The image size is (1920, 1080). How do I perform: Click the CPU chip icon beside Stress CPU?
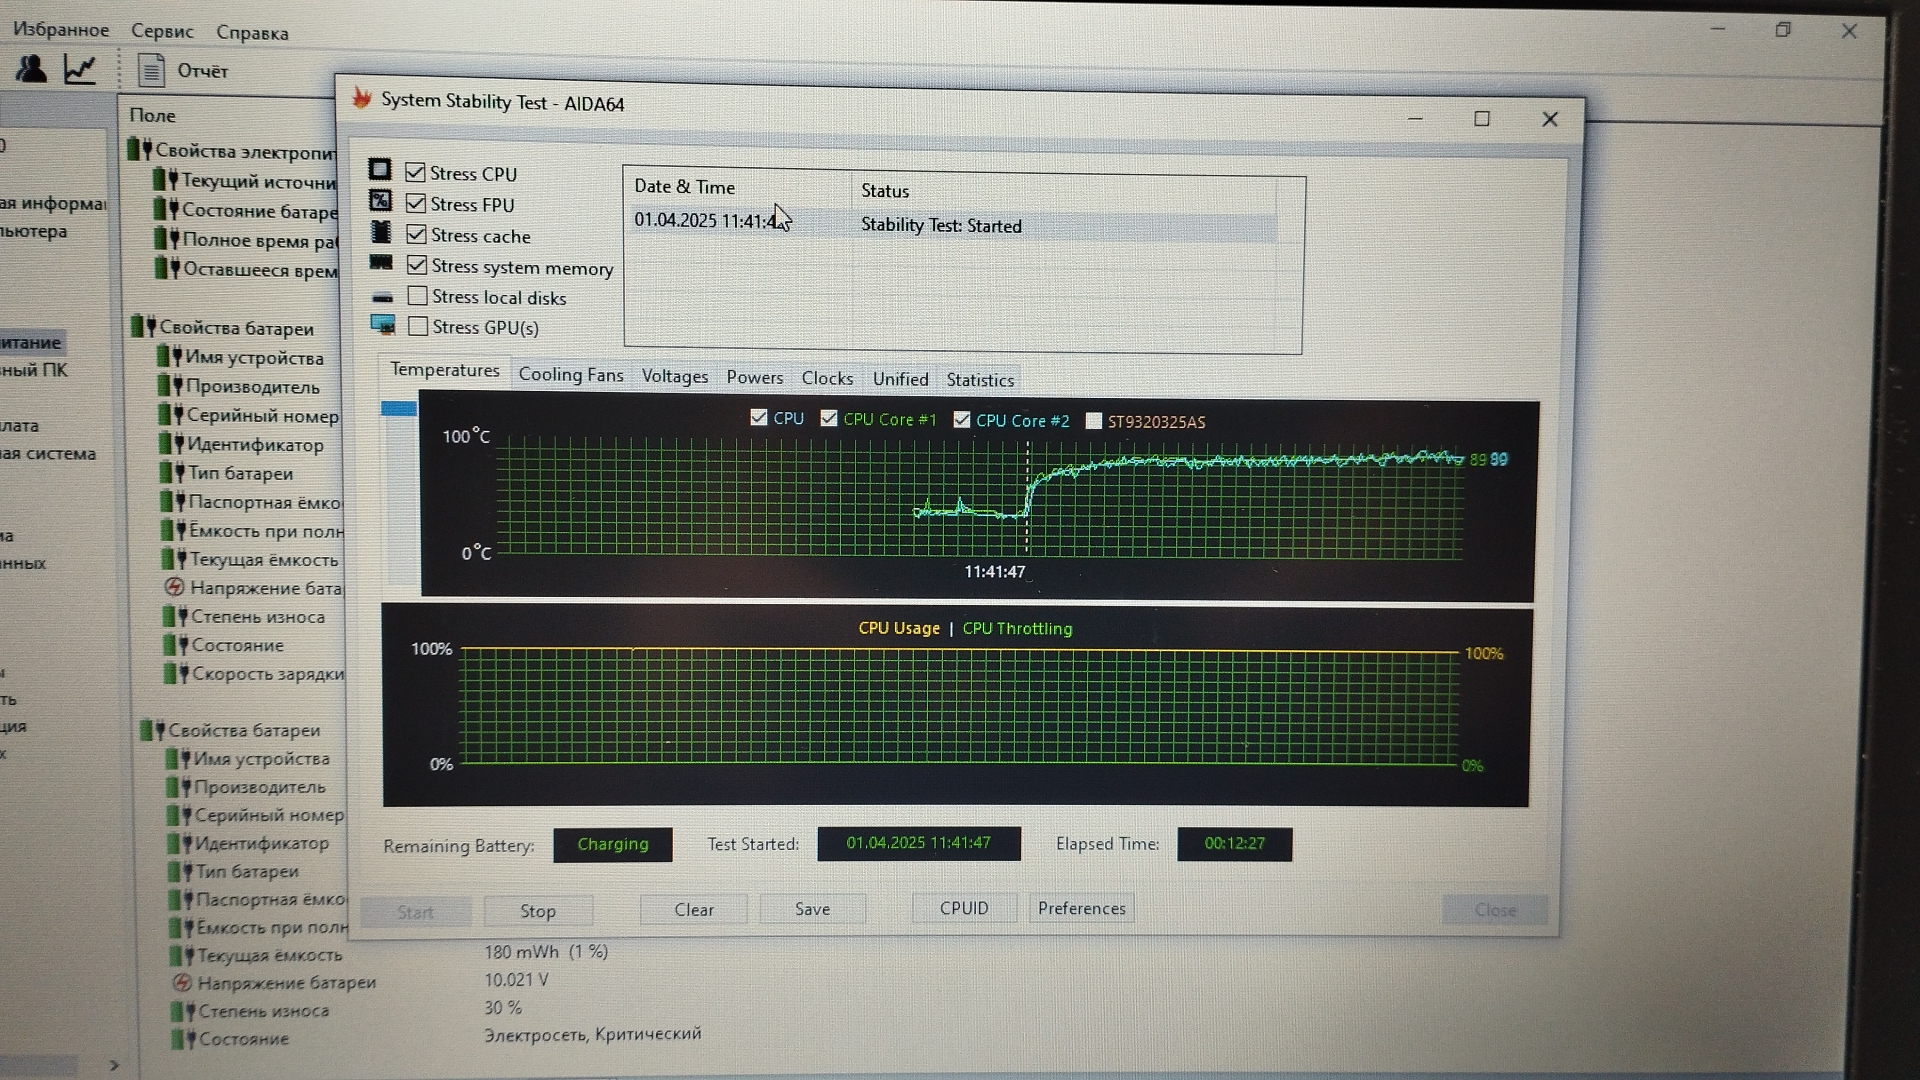[x=380, y=170]
